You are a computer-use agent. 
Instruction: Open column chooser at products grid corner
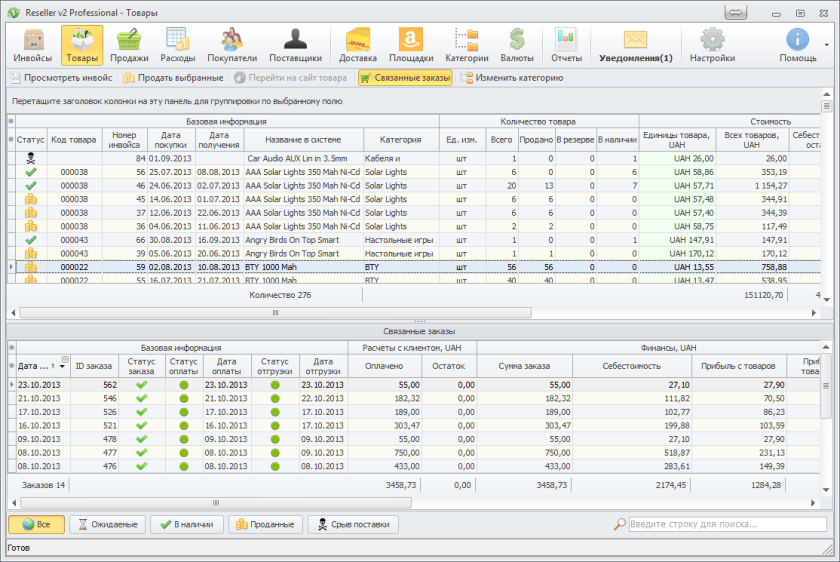[x=11, y=121]
